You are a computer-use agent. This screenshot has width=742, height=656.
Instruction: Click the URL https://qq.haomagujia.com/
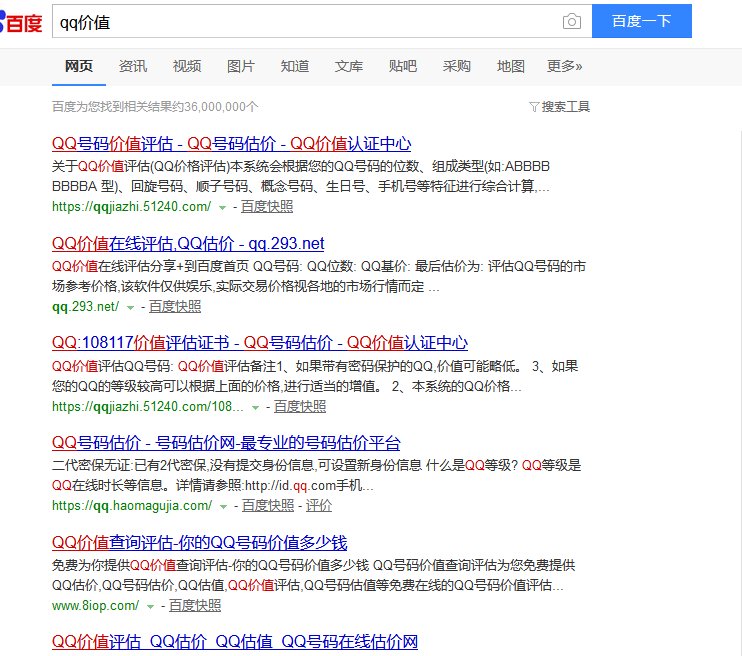(132, 505)
